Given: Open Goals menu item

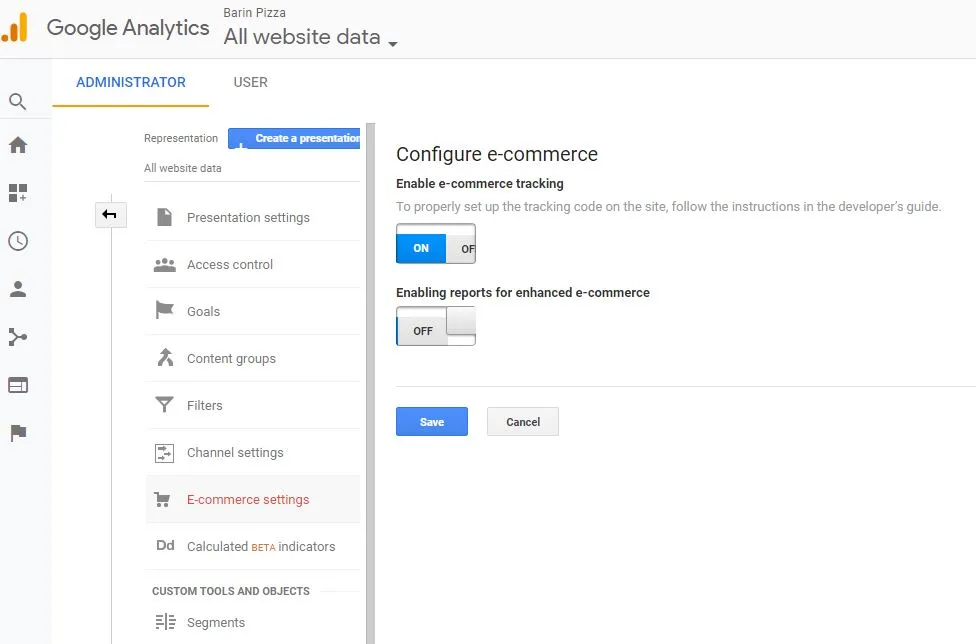Looking at the screenshot, I should click(x=253, y=311).
